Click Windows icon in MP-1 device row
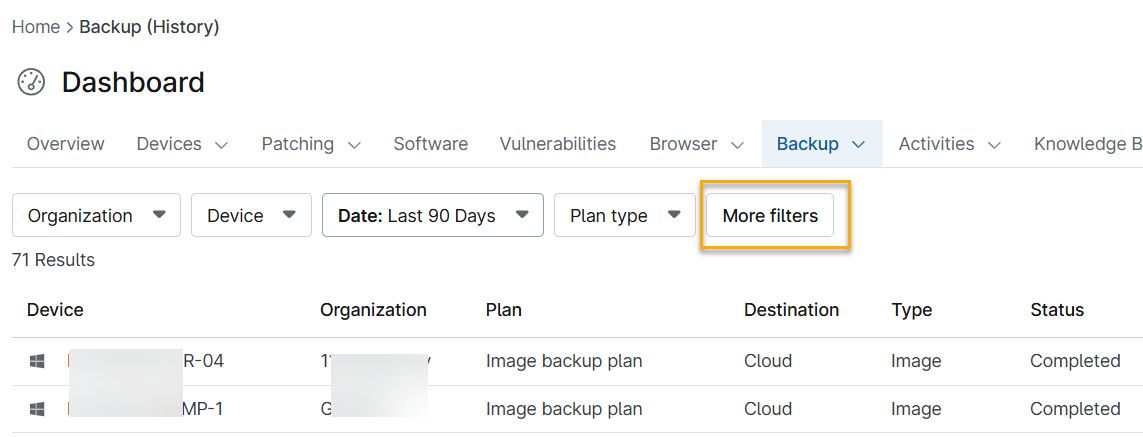1143x437 pixels. (x=38, y=409)
